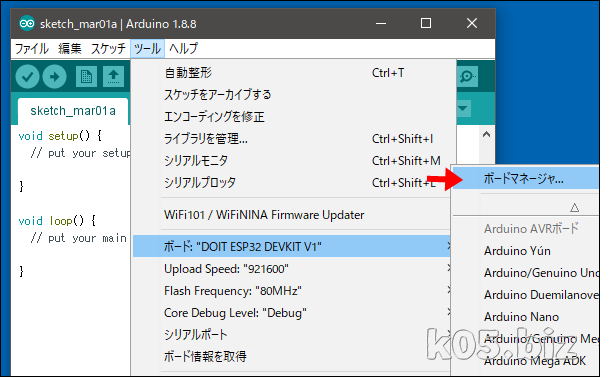Expand ボード: "DOIT ESP32 DEVKIT V1" submenu
The height and width of the screenshot is (377, 600).
(292, 246)
